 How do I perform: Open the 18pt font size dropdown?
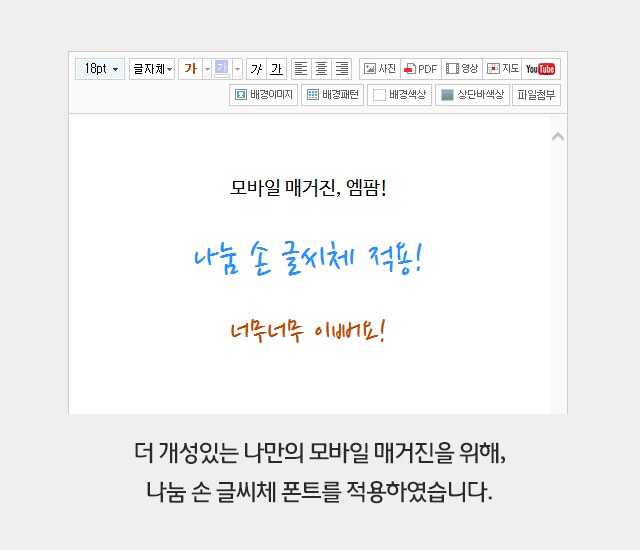100,69
